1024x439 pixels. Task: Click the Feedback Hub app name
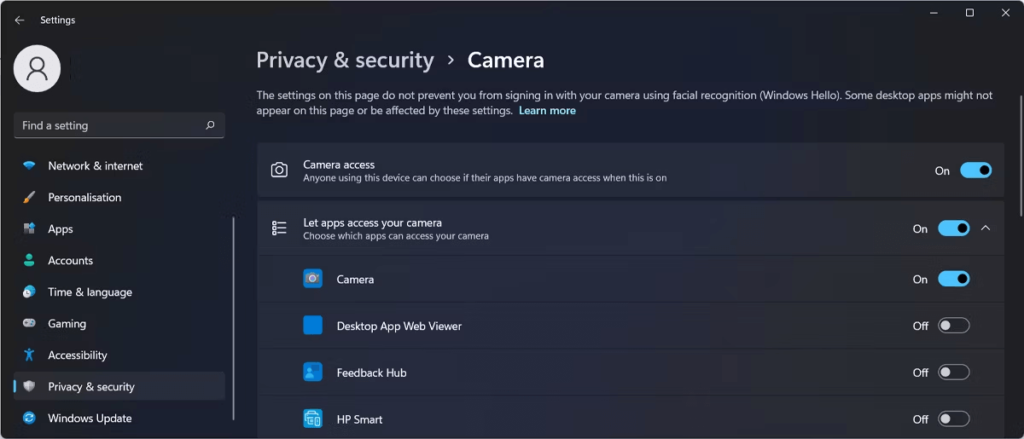point(372,372)
